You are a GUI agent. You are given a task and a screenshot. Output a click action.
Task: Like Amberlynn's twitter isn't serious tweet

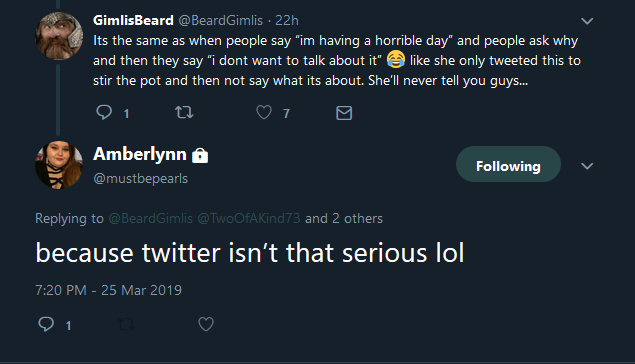206,324
